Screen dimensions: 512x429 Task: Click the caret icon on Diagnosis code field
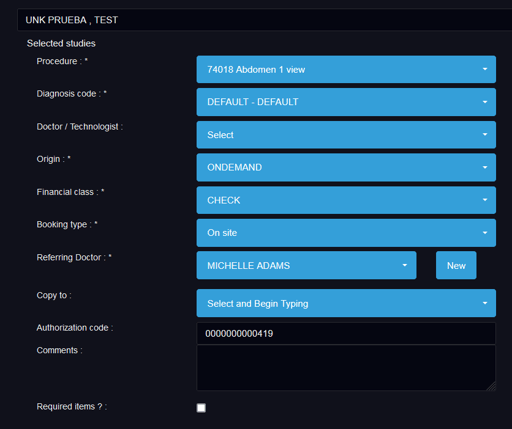[485, 102]
